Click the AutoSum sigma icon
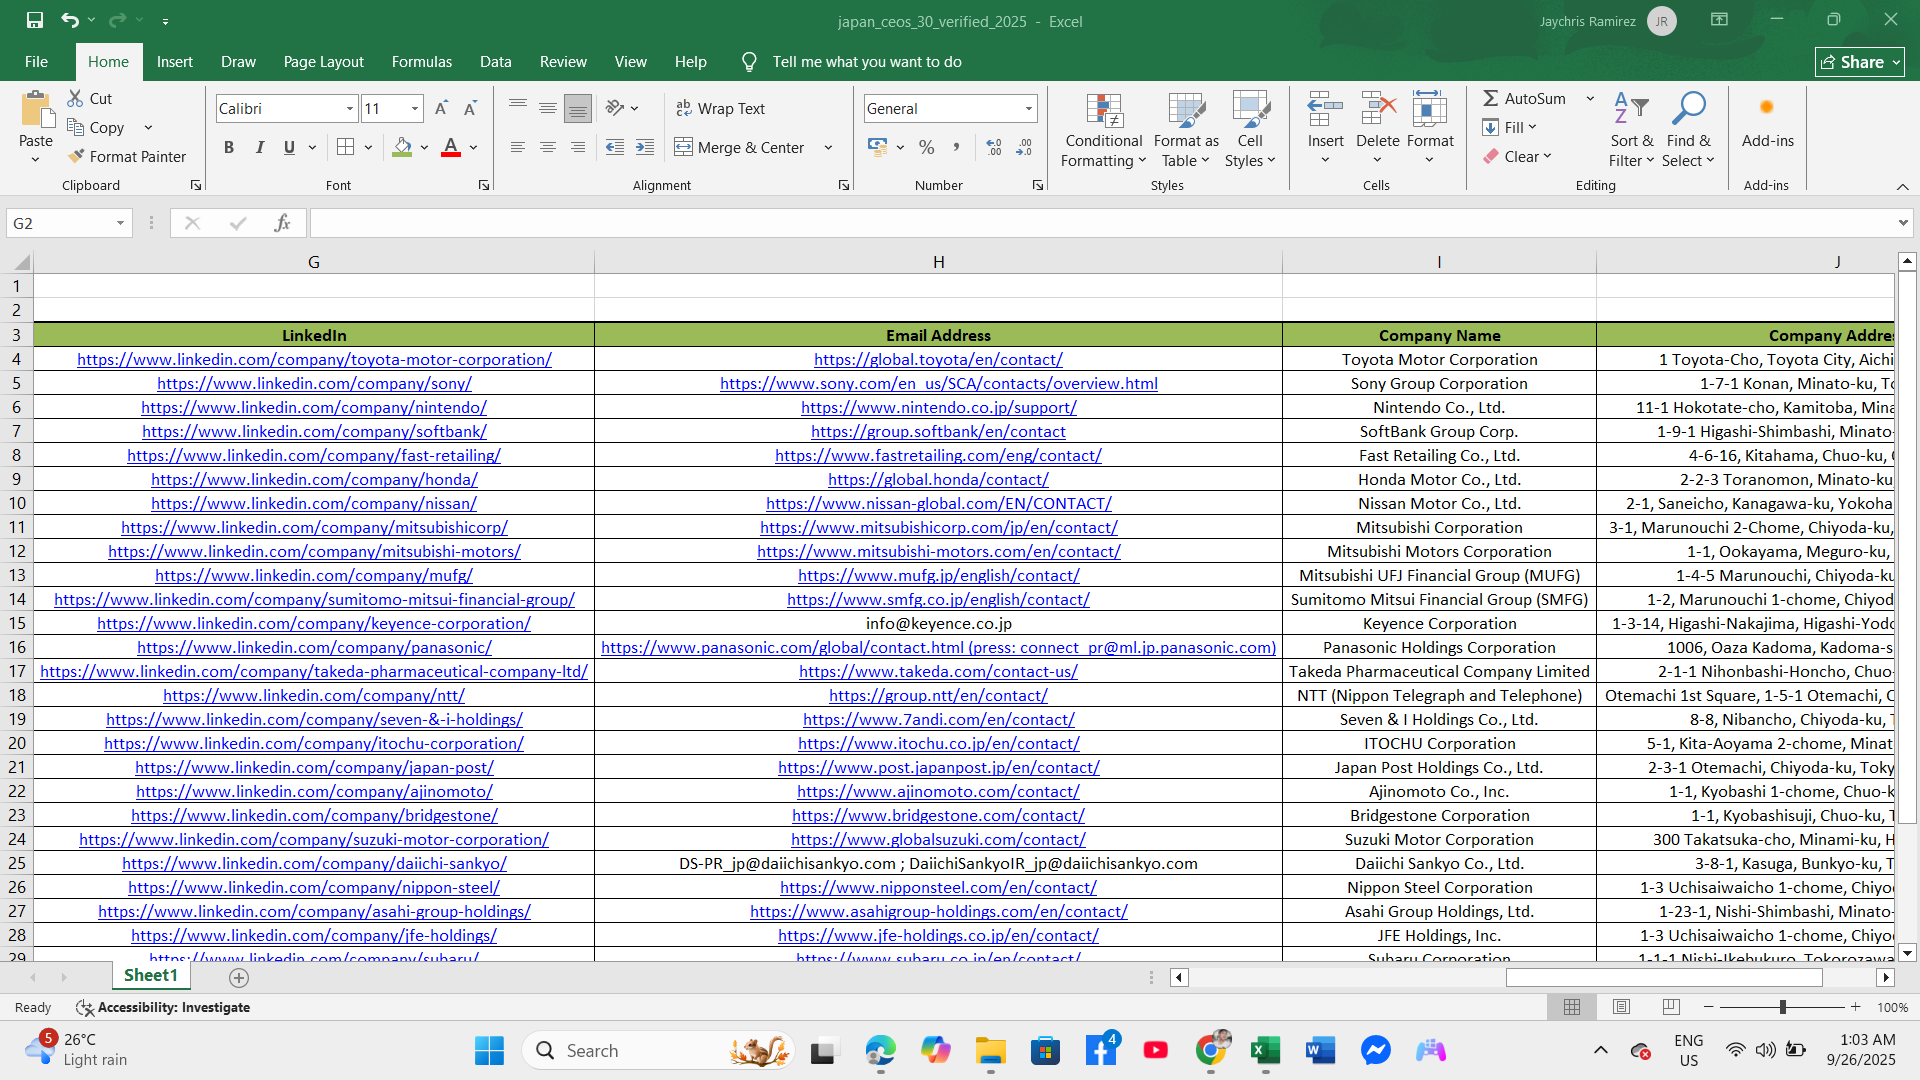 tap(1490, 98)
